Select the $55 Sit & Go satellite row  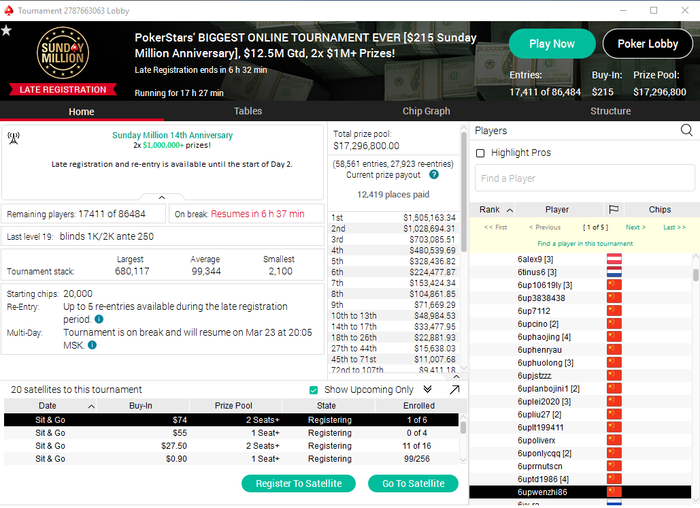pyautogui.click(x=231, y=433)
